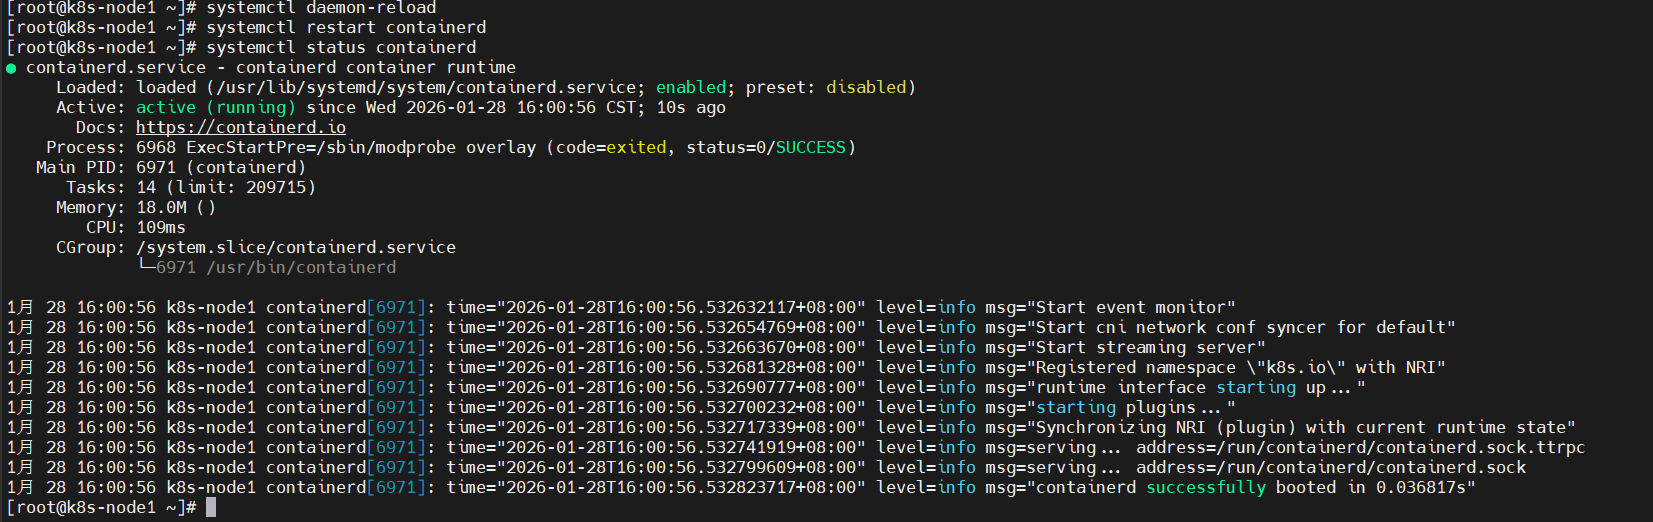This screenshot has width=1653, height=522.
Task: Click the yellow "disabled" preset text
Action: pos(865,87)
